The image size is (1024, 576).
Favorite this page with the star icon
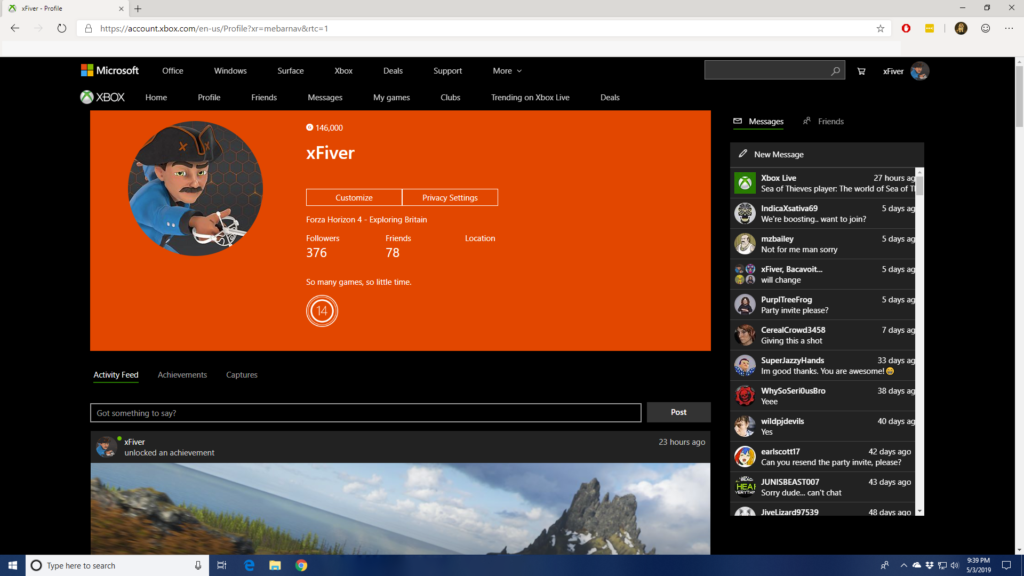click(880, 29)
